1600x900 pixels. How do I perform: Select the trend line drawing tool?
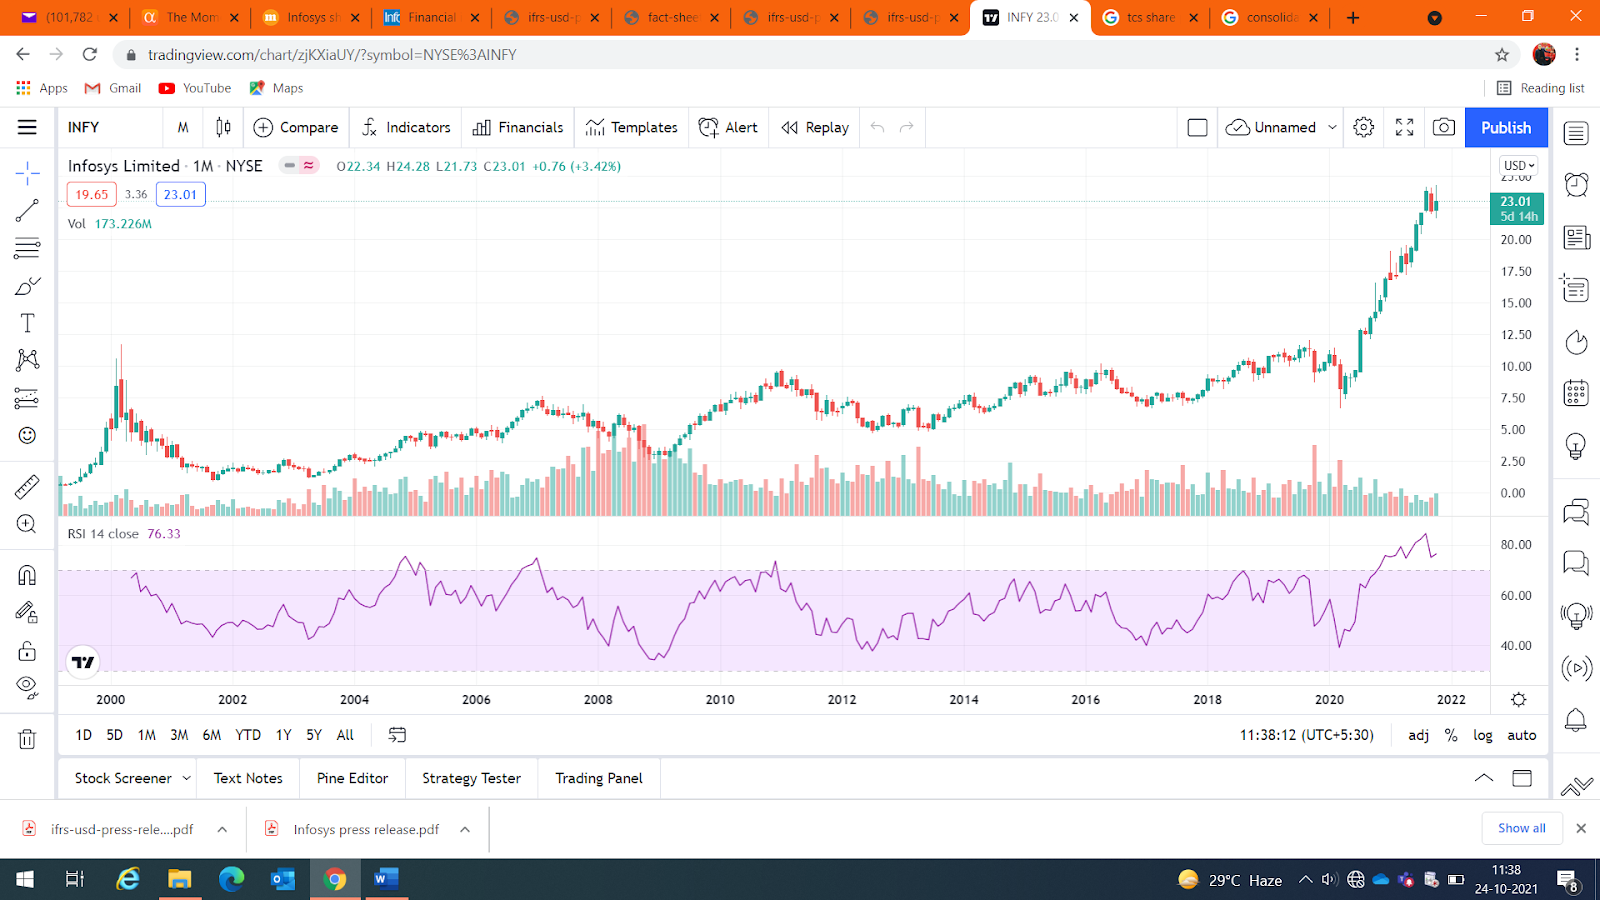point(27,210)
